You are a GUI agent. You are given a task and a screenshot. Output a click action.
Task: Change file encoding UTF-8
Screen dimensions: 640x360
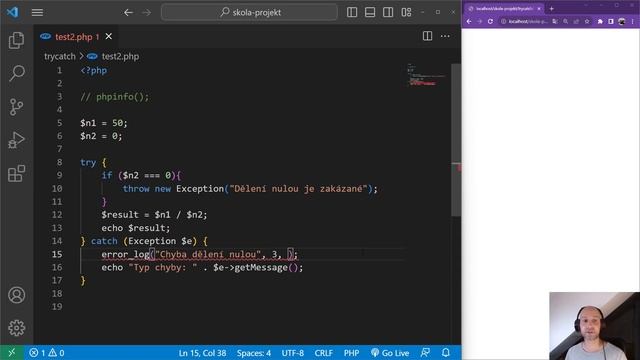pos(293,353)
